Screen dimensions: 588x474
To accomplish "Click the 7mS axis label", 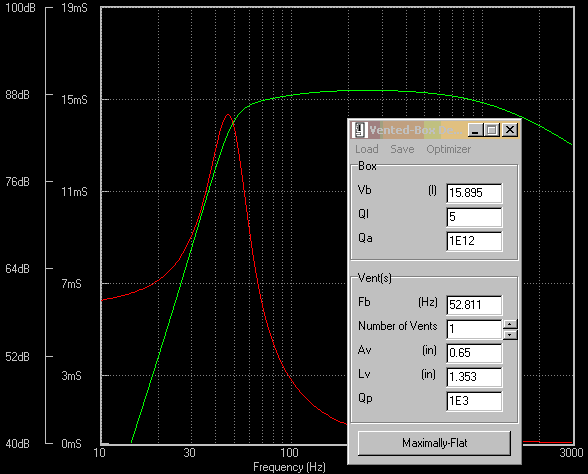I will (x=71, y=284).
